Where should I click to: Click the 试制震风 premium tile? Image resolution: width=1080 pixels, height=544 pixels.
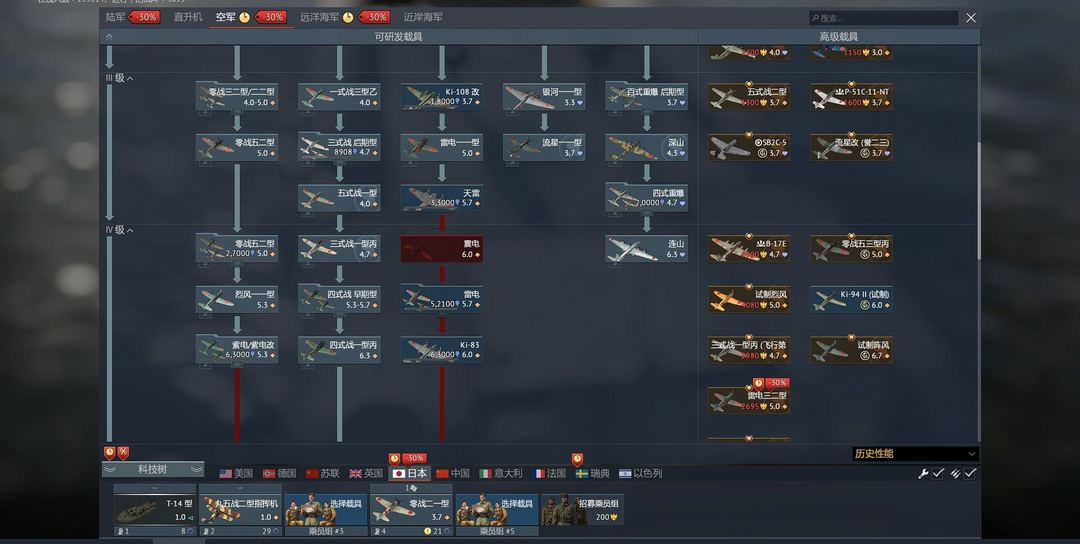pos(851,350)
